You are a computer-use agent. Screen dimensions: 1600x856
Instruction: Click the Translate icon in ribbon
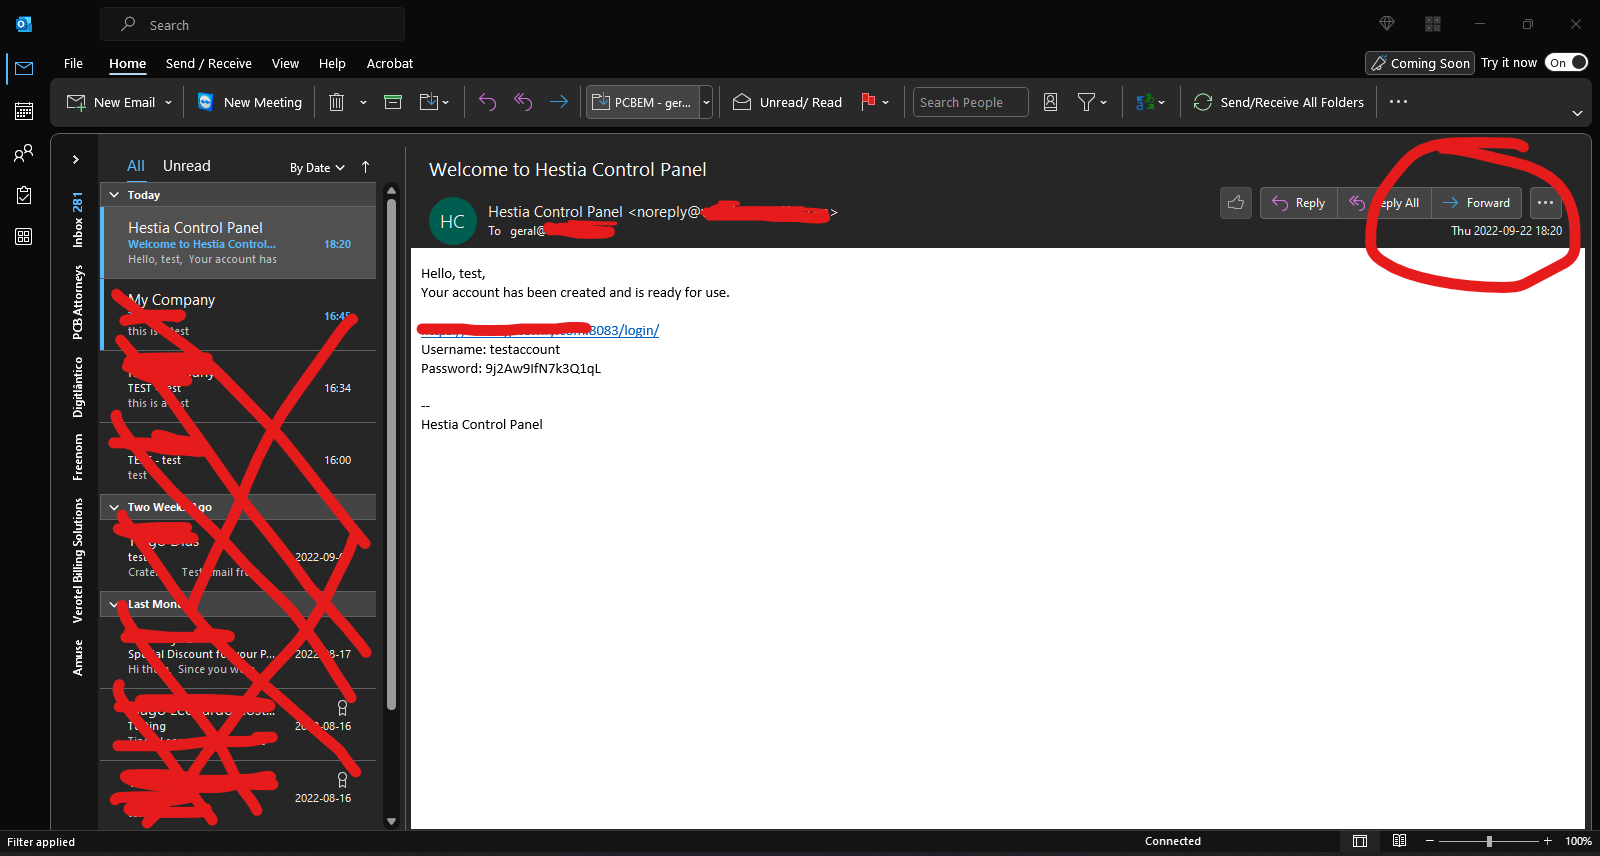pos(1145,102)
